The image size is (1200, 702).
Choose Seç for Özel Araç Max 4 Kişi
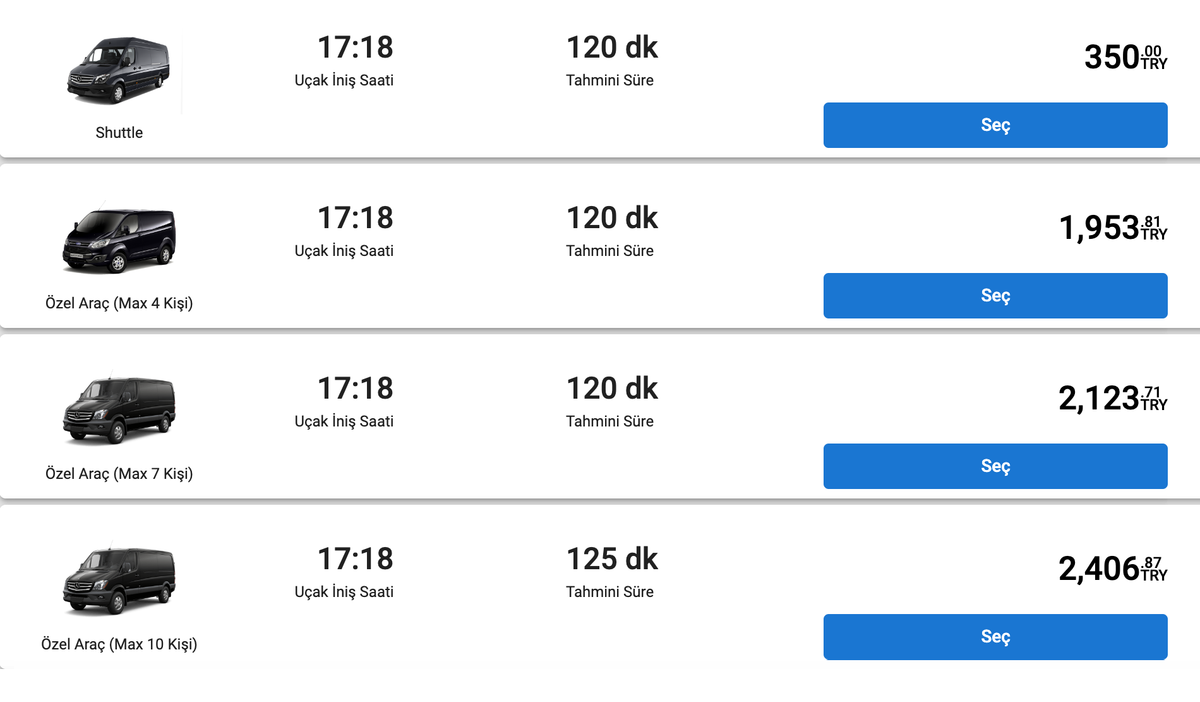coord(995,296)
